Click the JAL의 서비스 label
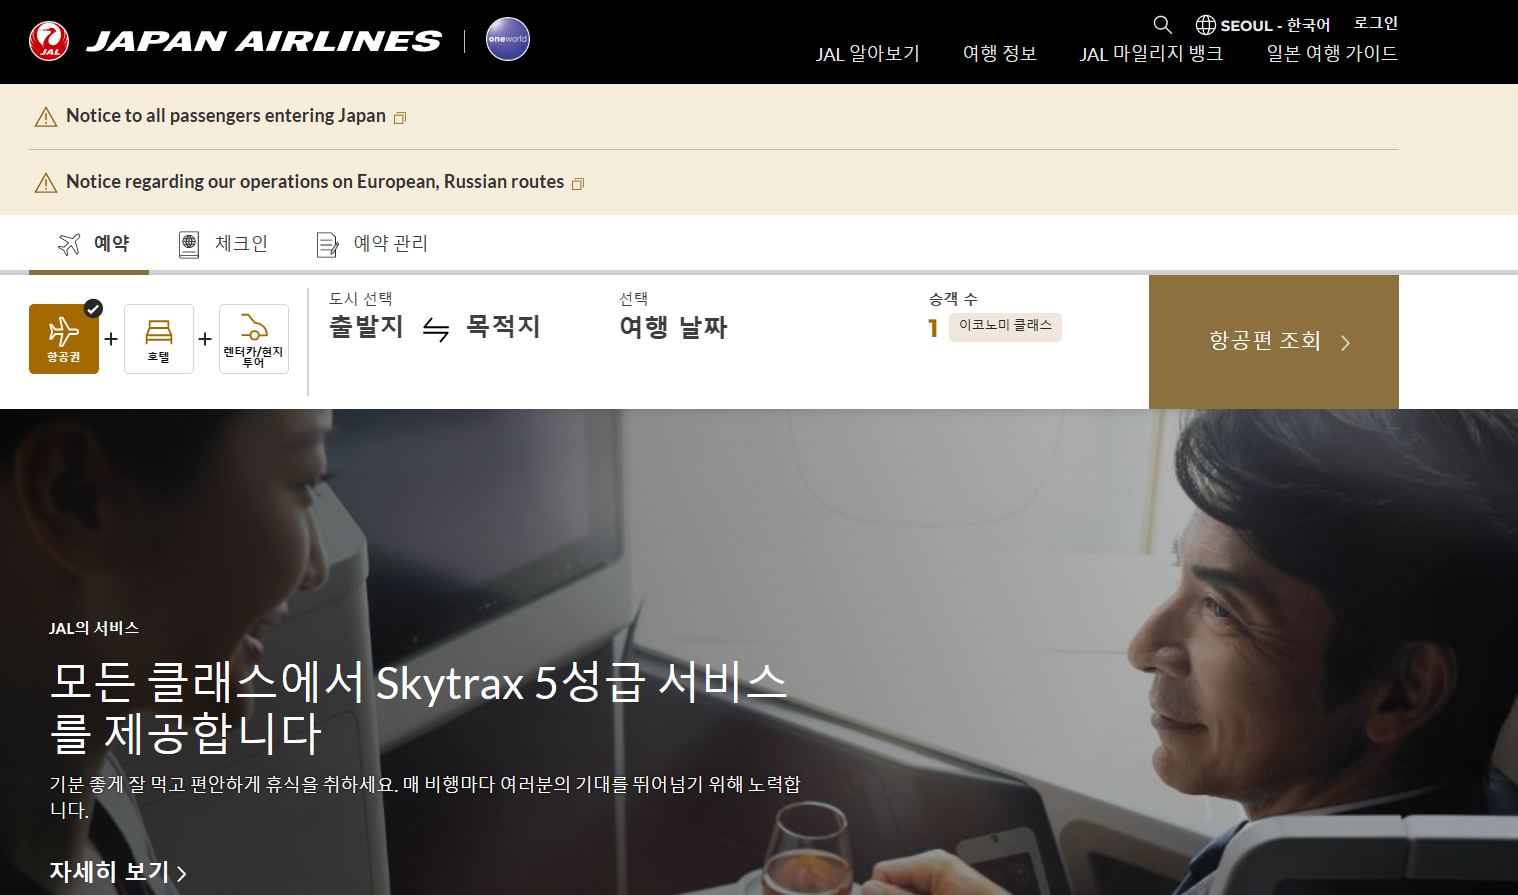This screenshot has width=1518, height=895. (x=94, y=628)
